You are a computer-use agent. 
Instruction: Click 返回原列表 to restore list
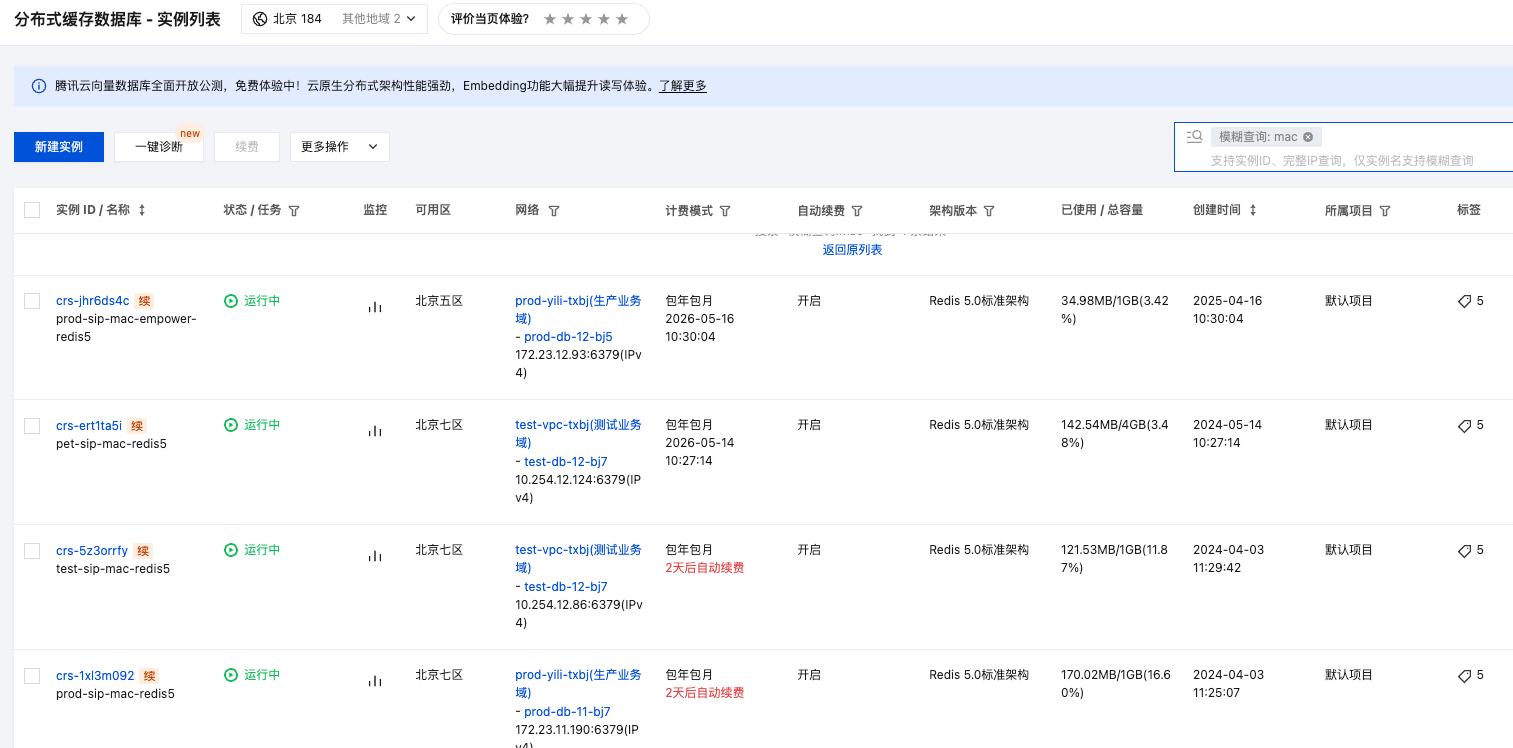pos(852,250)
